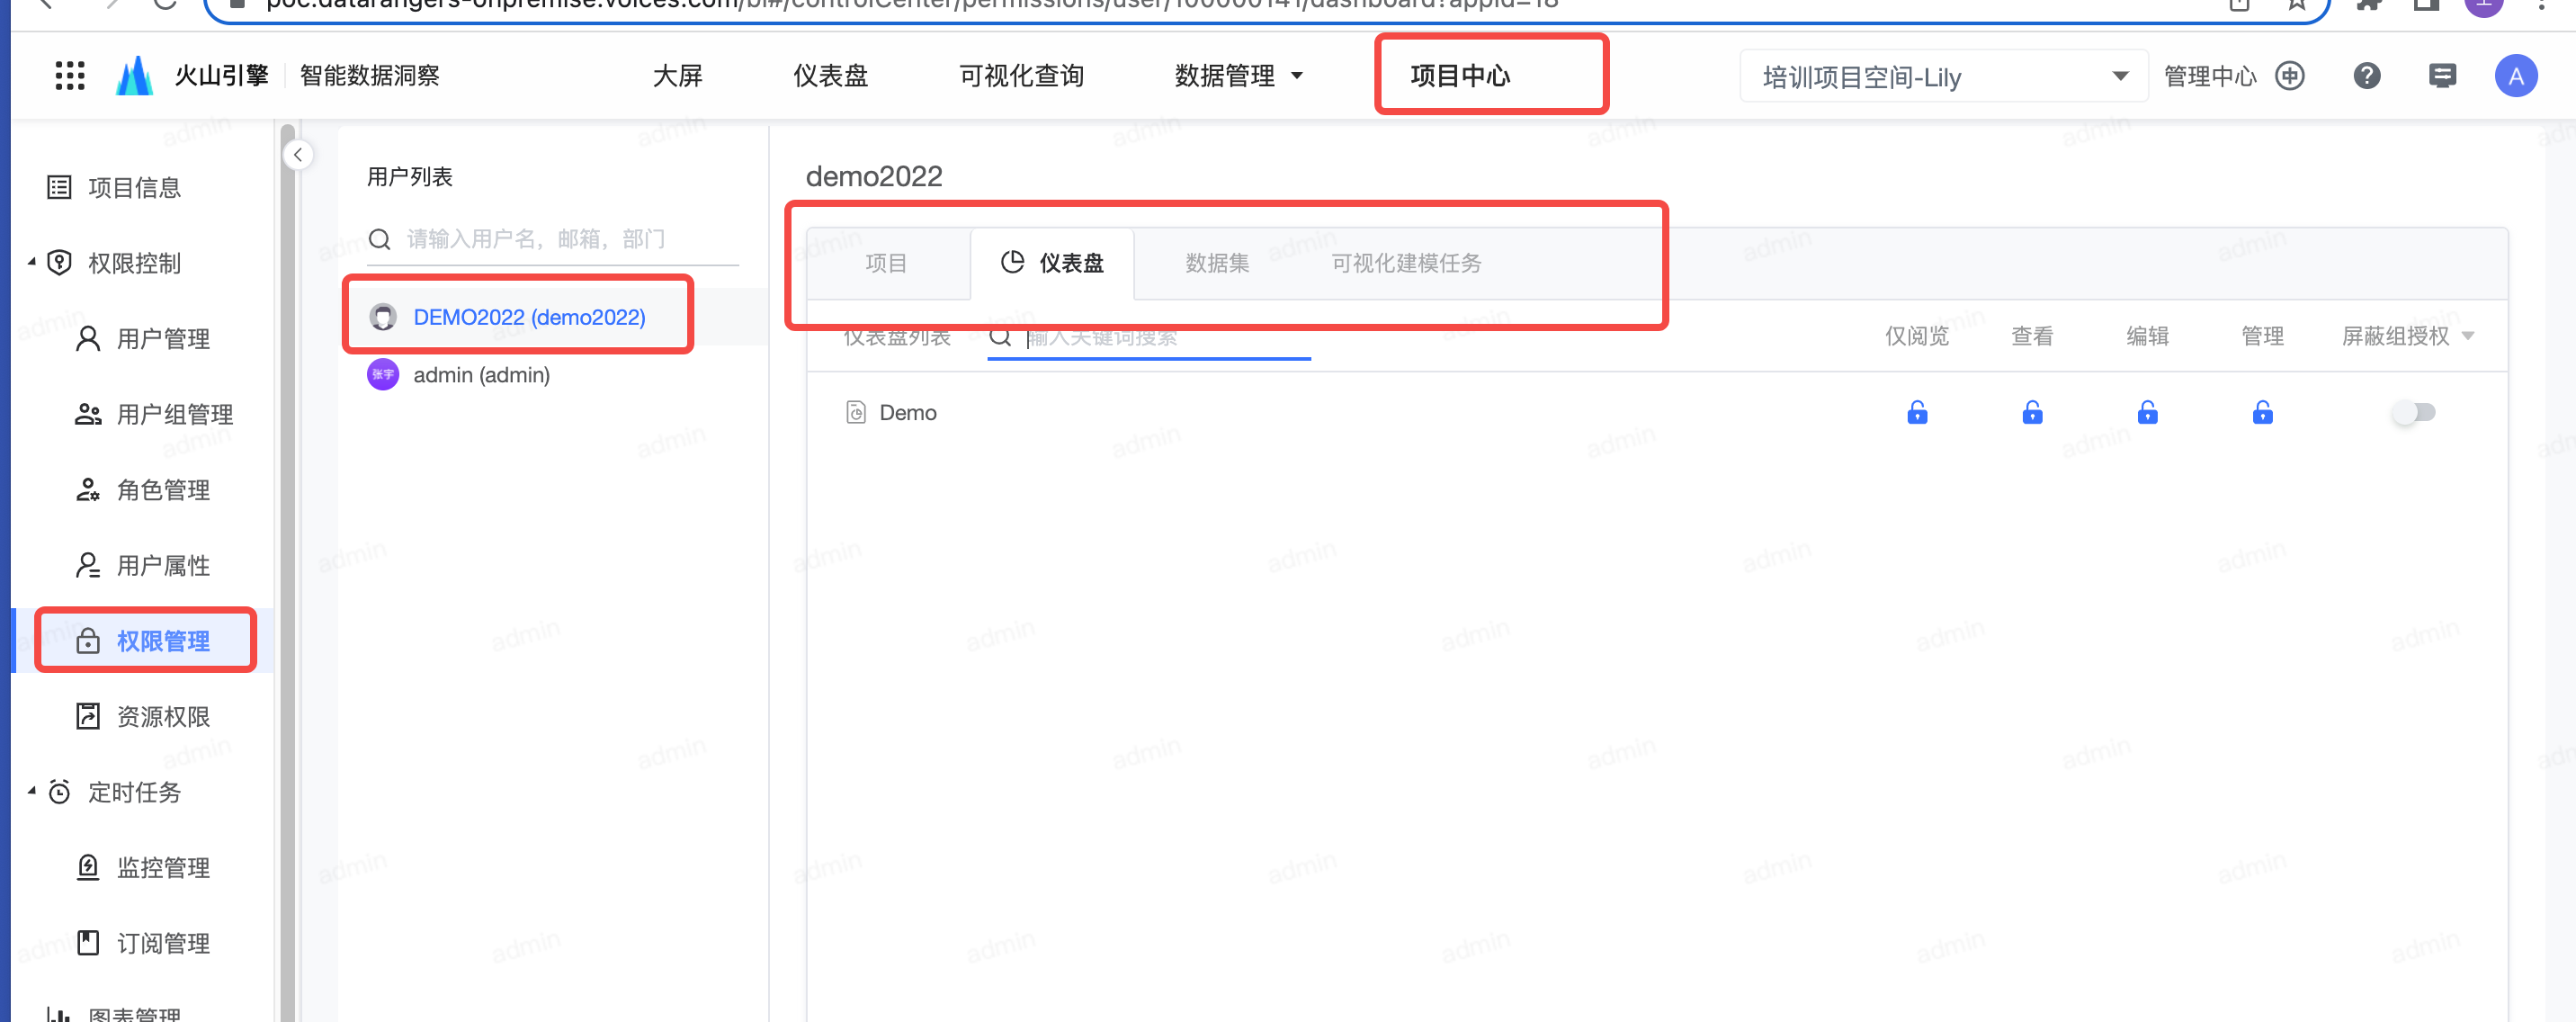This screenshot has height=1022, width=2576.
Task: Select admin (admin) in user list
Action: (x=481, y=375)
